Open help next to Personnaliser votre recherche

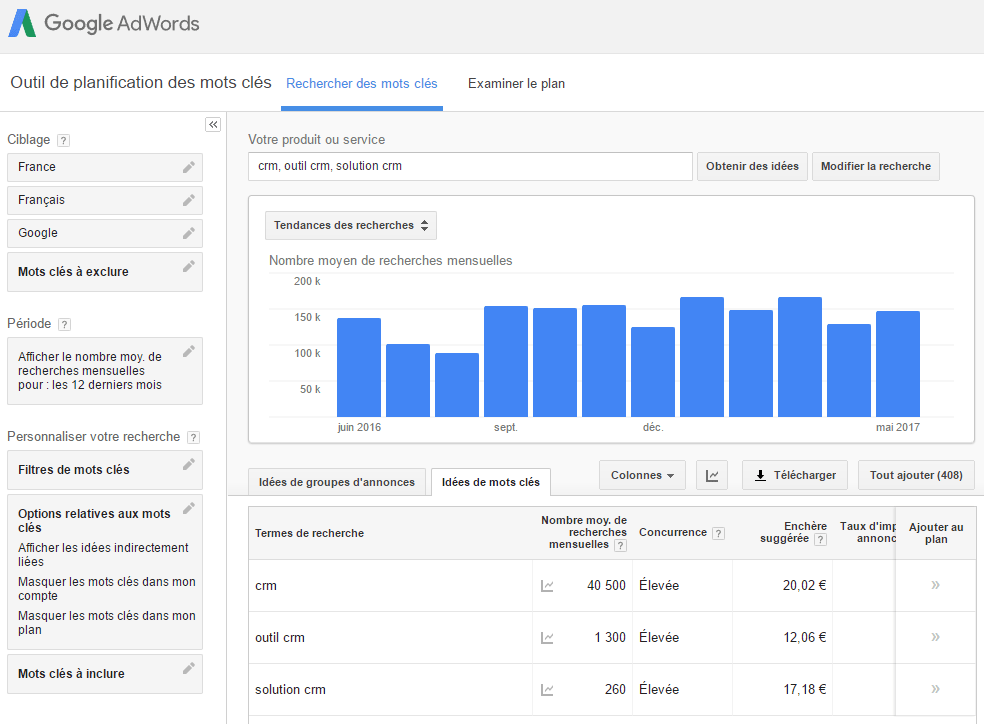(x=193, y=437)
